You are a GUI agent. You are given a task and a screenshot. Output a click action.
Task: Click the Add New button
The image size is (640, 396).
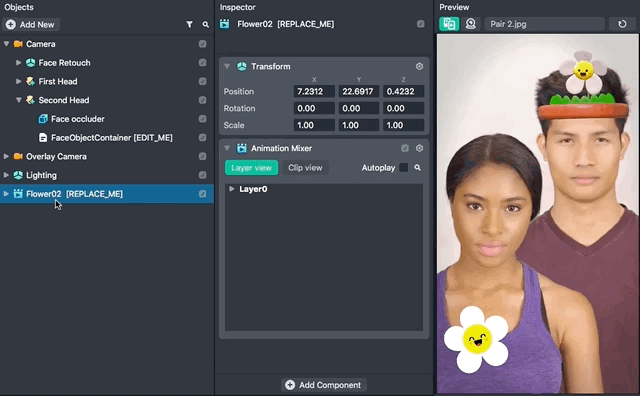click(31, 24)
